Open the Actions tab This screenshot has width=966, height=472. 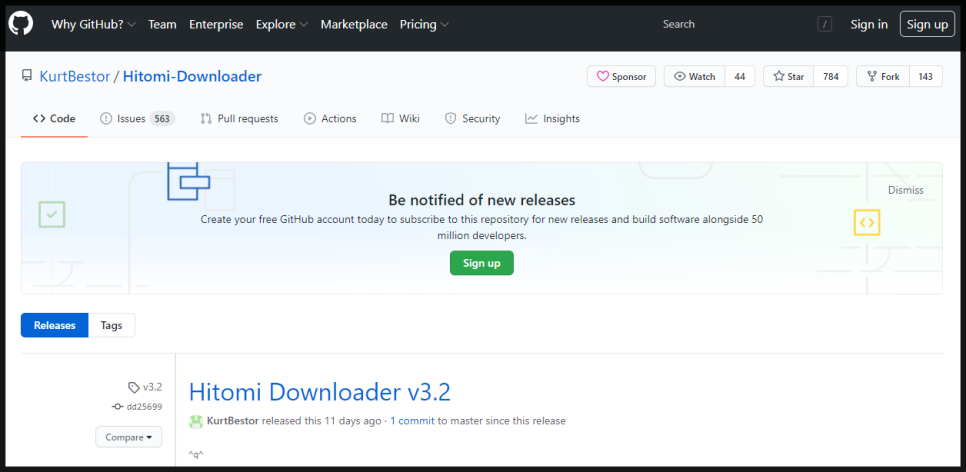(x=330, y=118)
